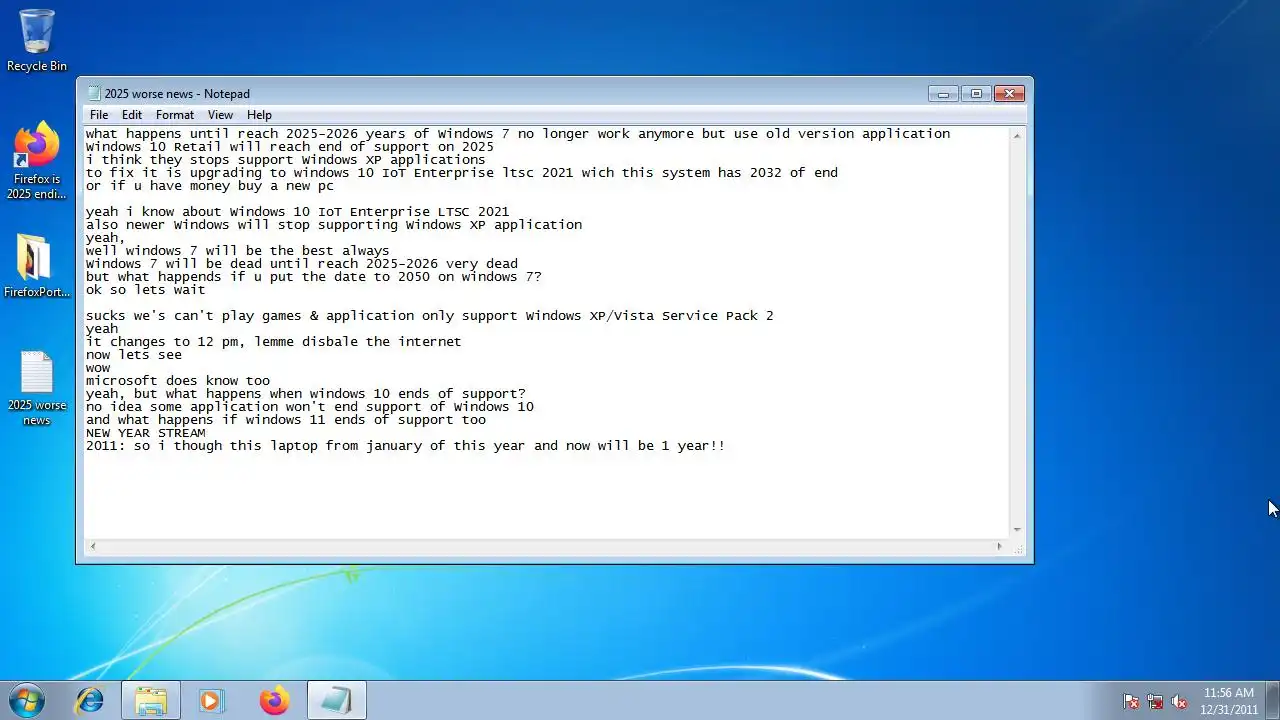Image resolution: width=1280 pixels, height=720 pixels.
Task: Click the line 'Windows 10 Retail will reach end of support on 2025'
Action: tap(290, 147)
